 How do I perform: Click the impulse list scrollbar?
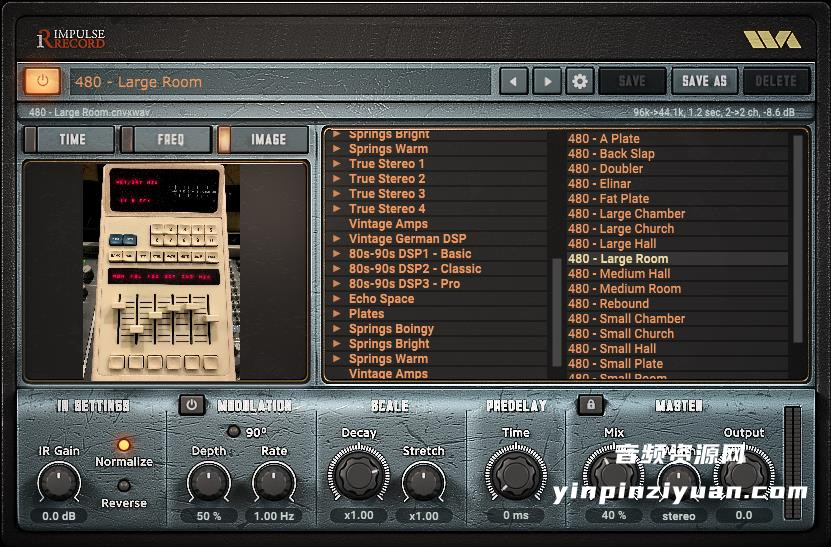coord(798,239)
